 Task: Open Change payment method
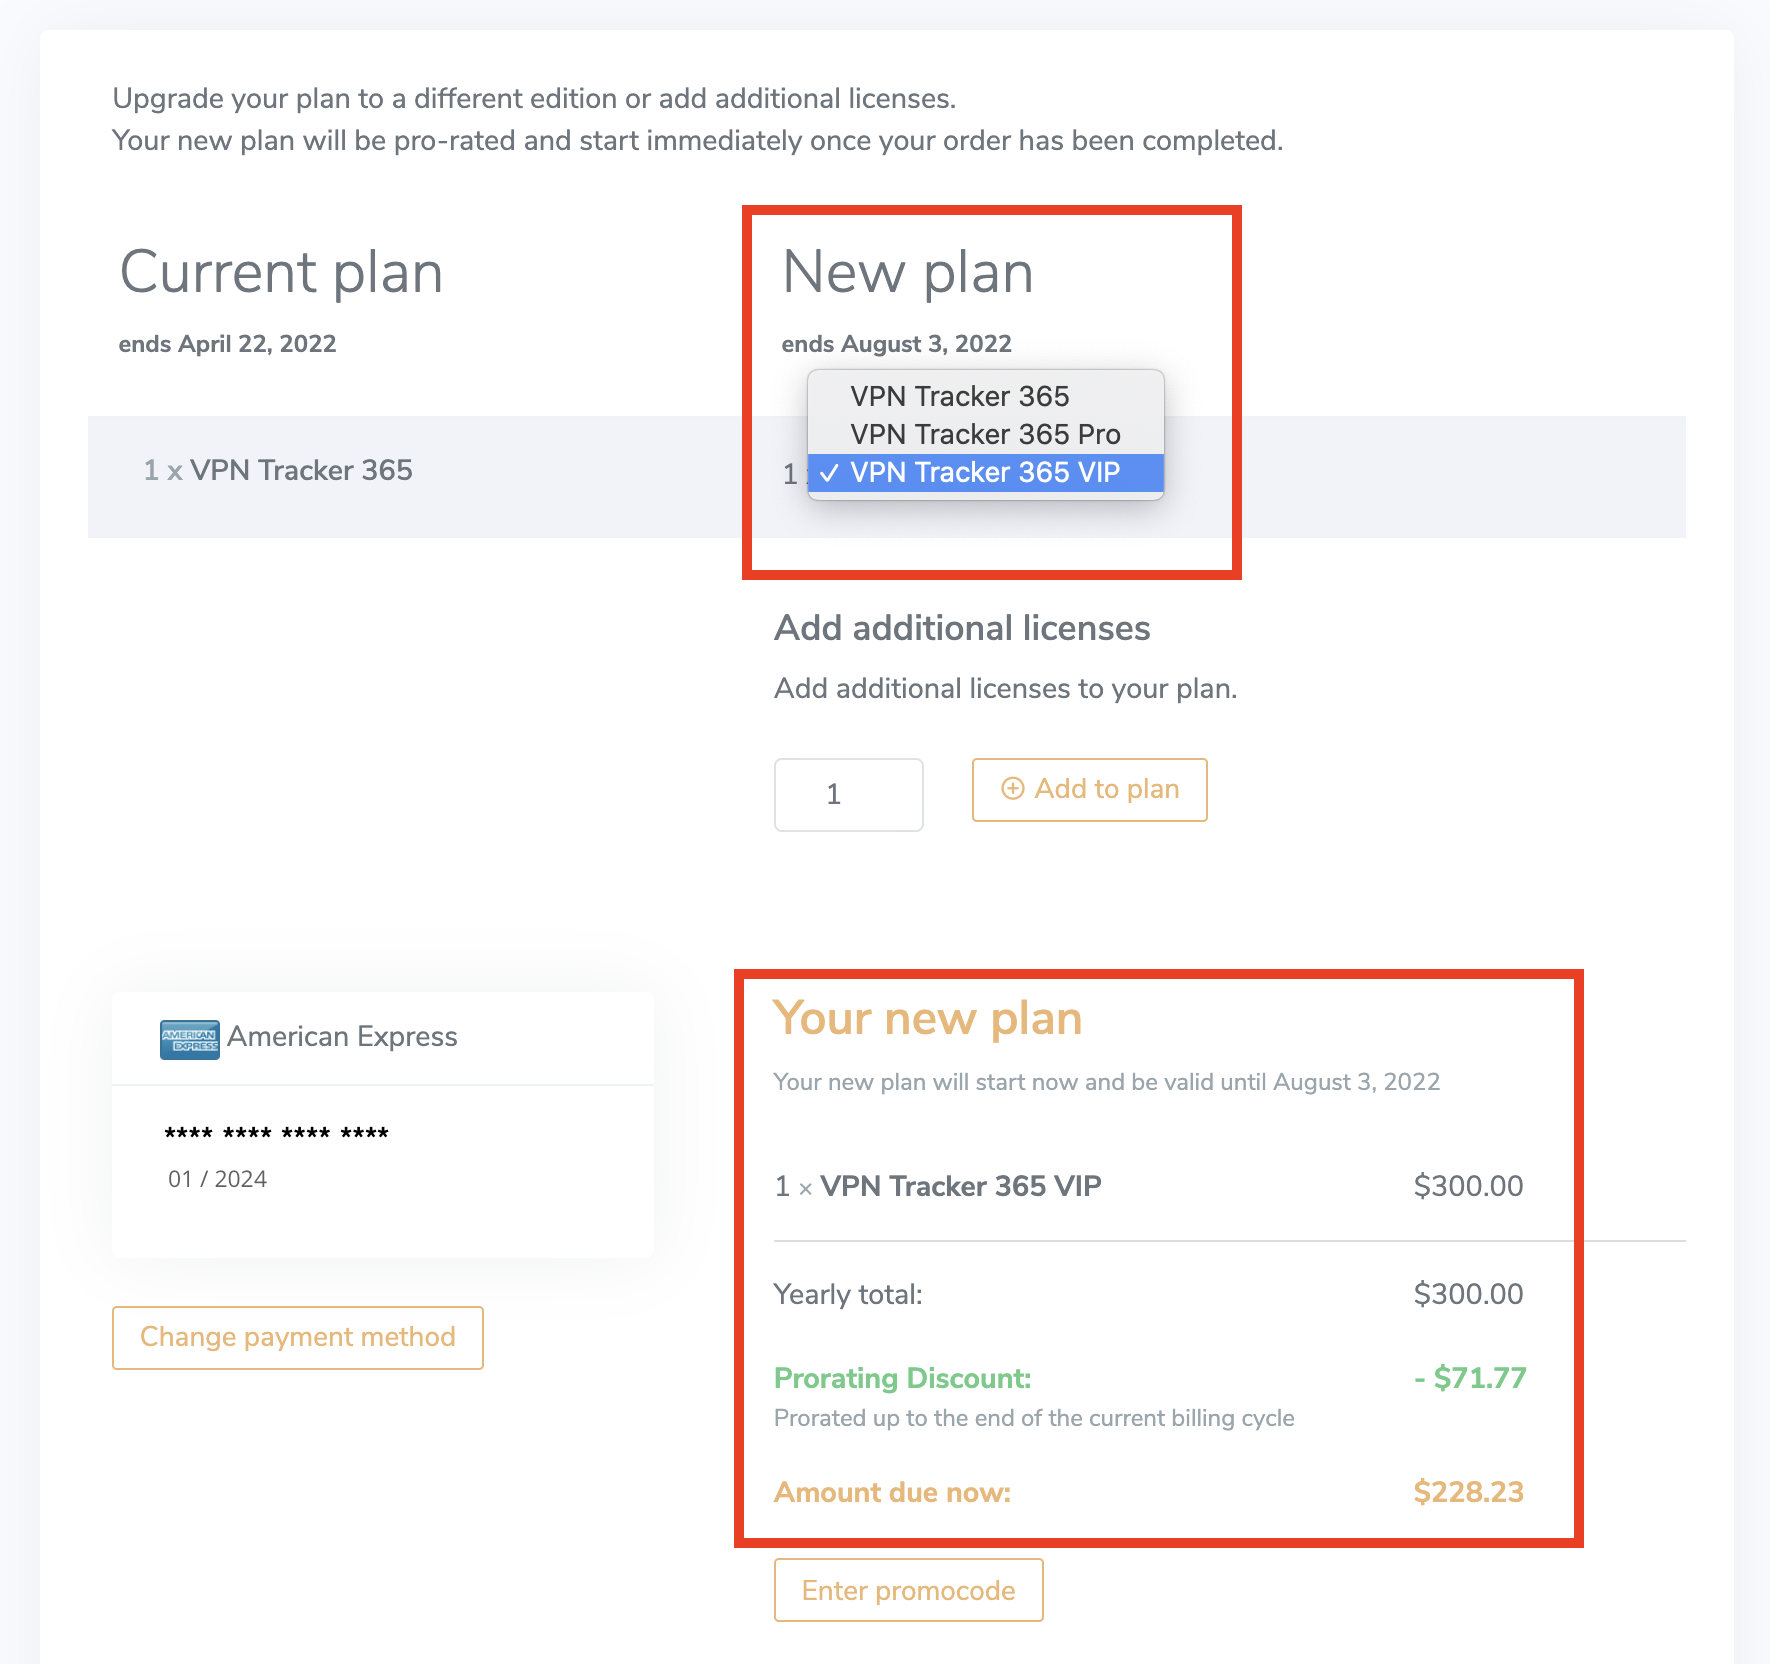297,1337
